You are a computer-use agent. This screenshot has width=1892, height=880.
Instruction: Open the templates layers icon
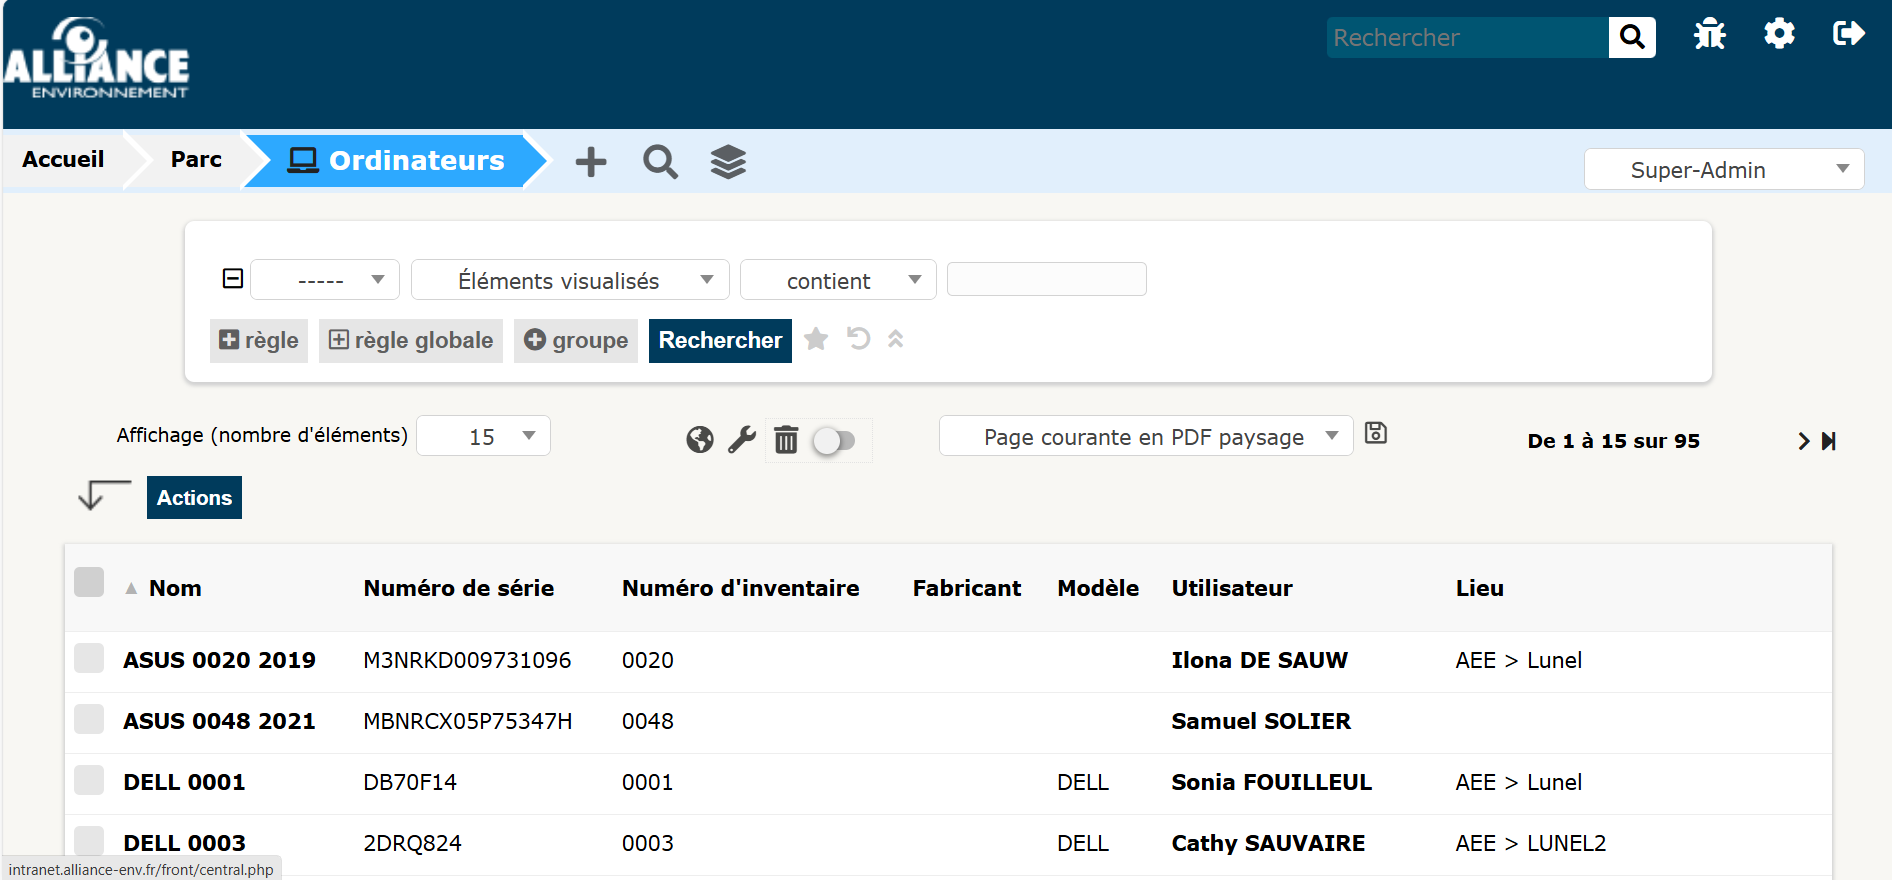click(x=728, y=162)
